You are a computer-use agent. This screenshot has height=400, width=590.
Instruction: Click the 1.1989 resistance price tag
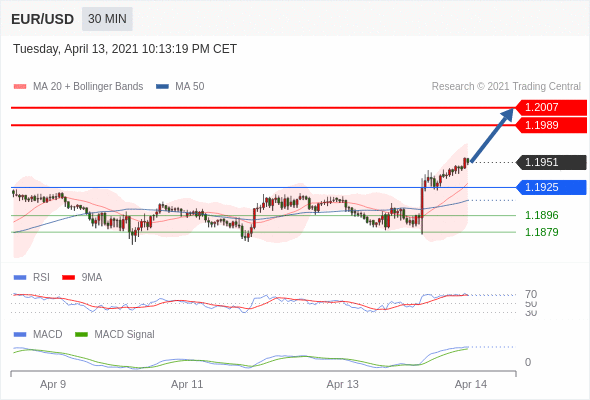pos(551,125)
